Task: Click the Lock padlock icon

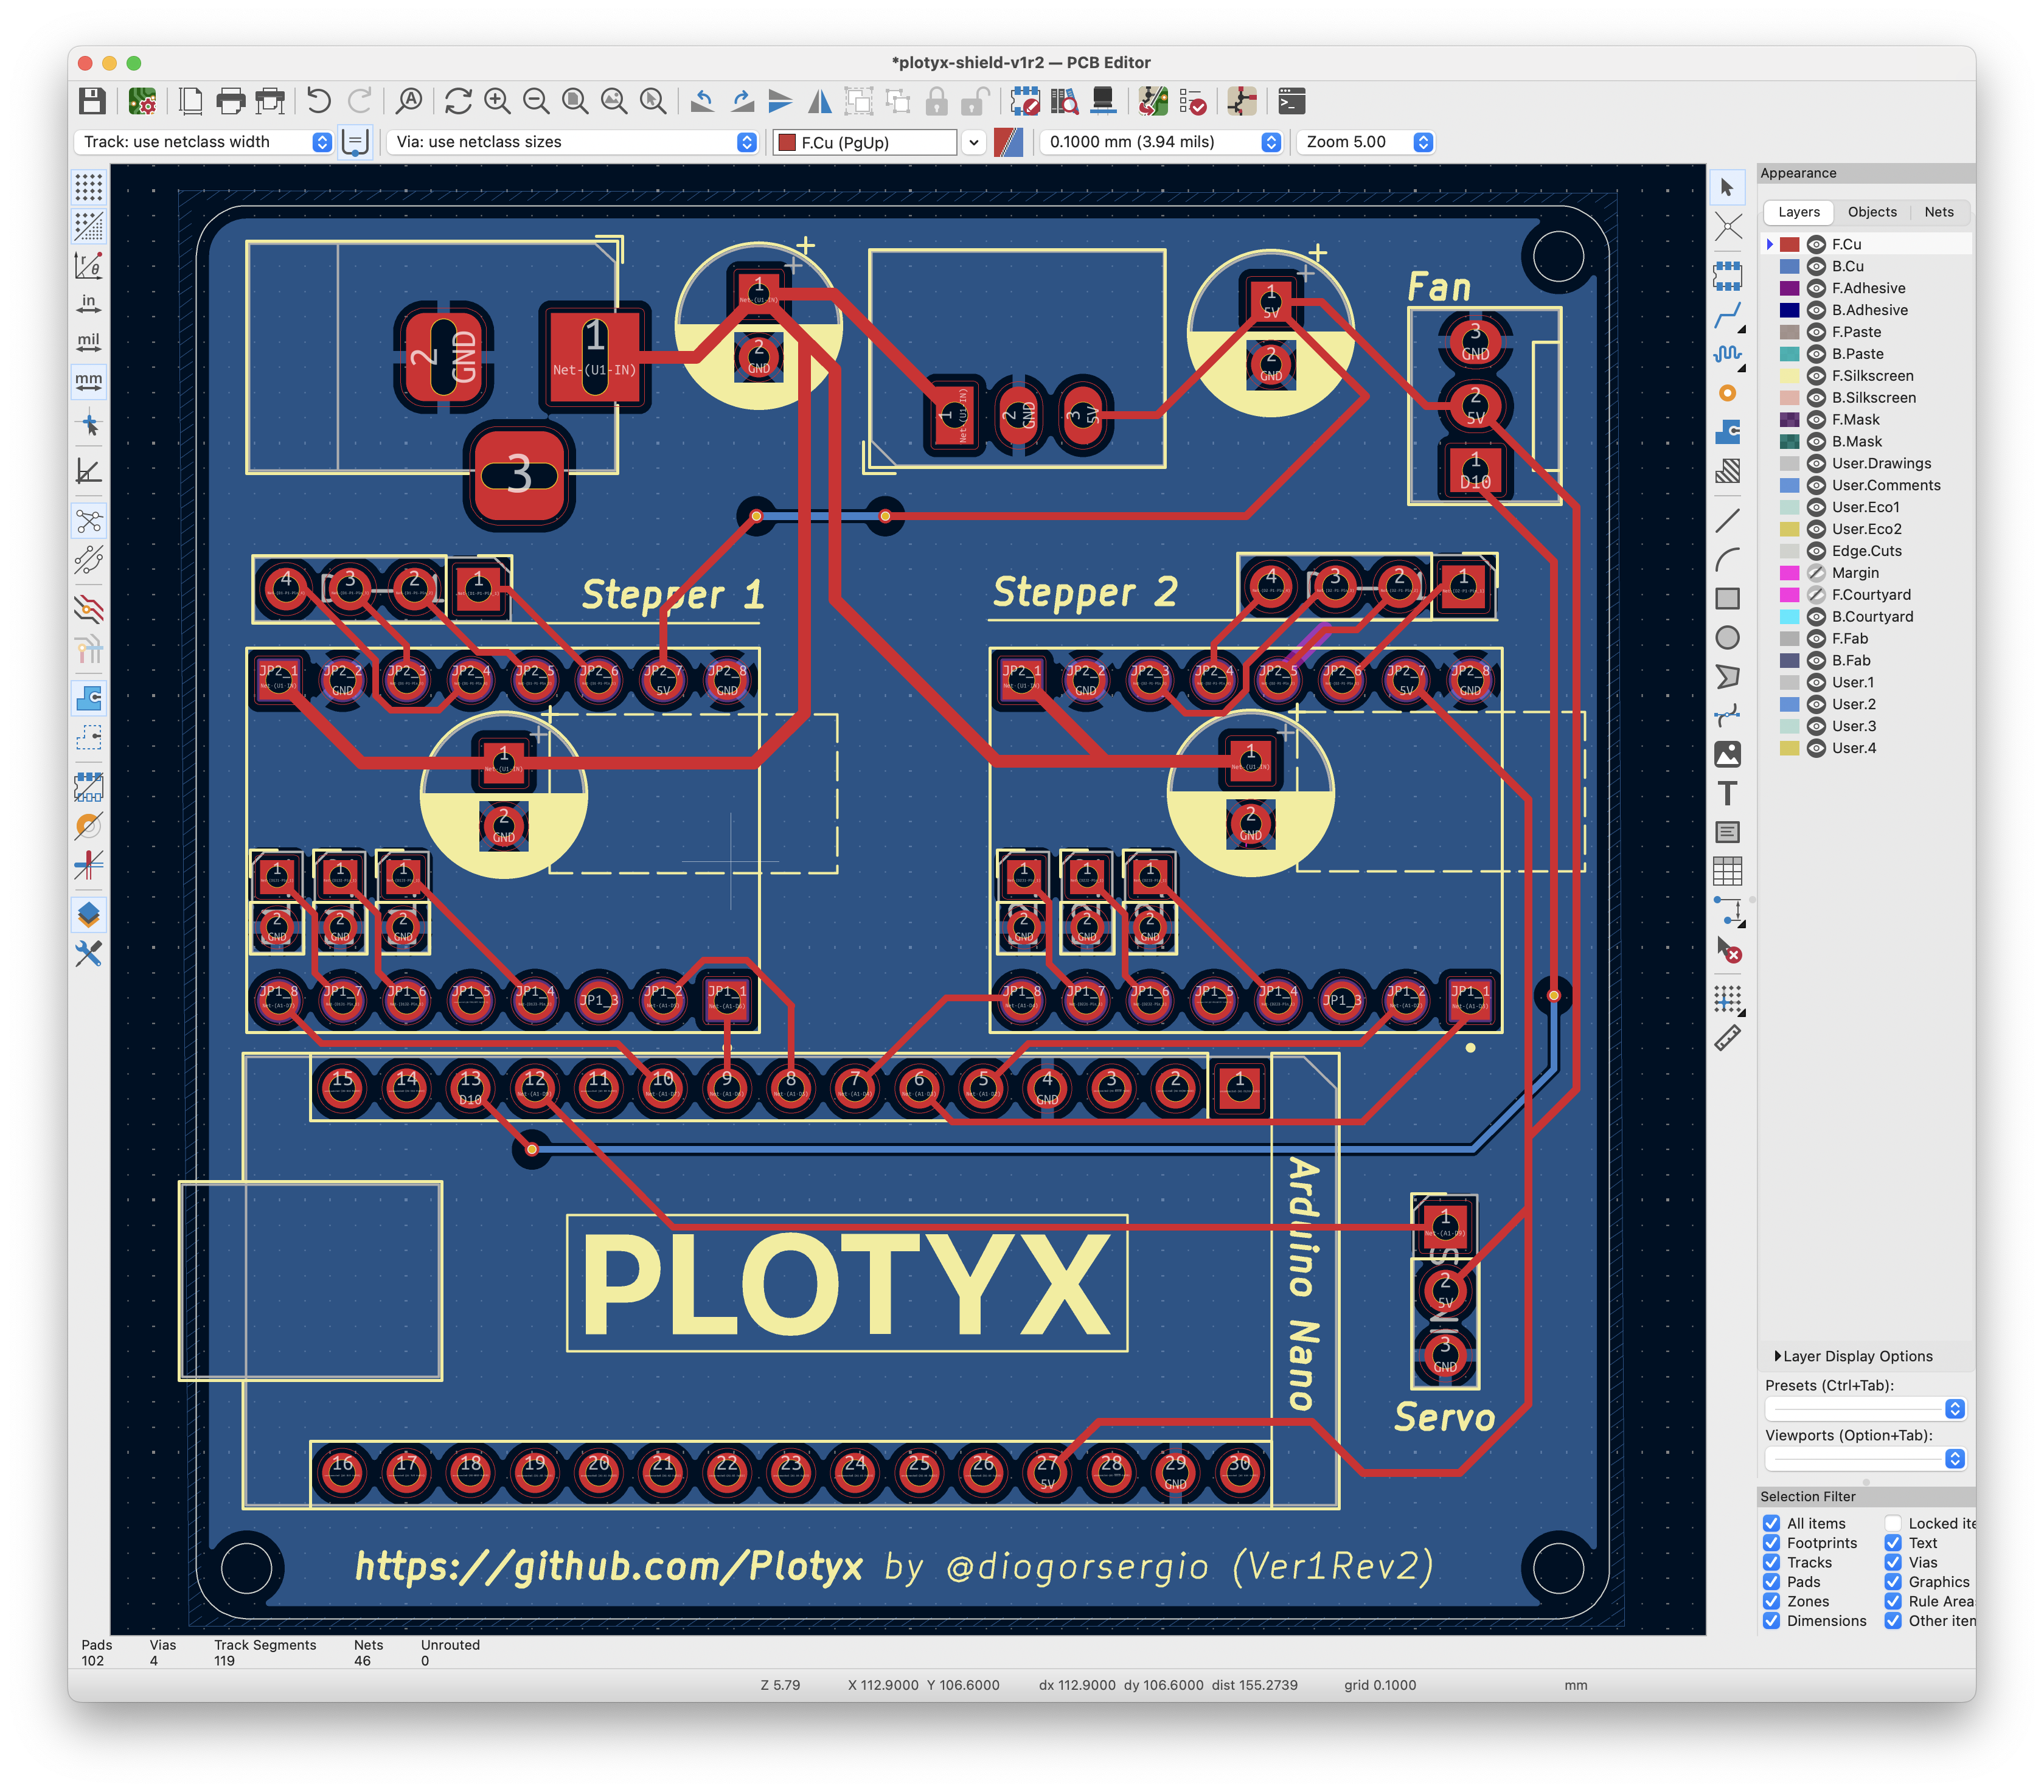Action: pos(937,101)
